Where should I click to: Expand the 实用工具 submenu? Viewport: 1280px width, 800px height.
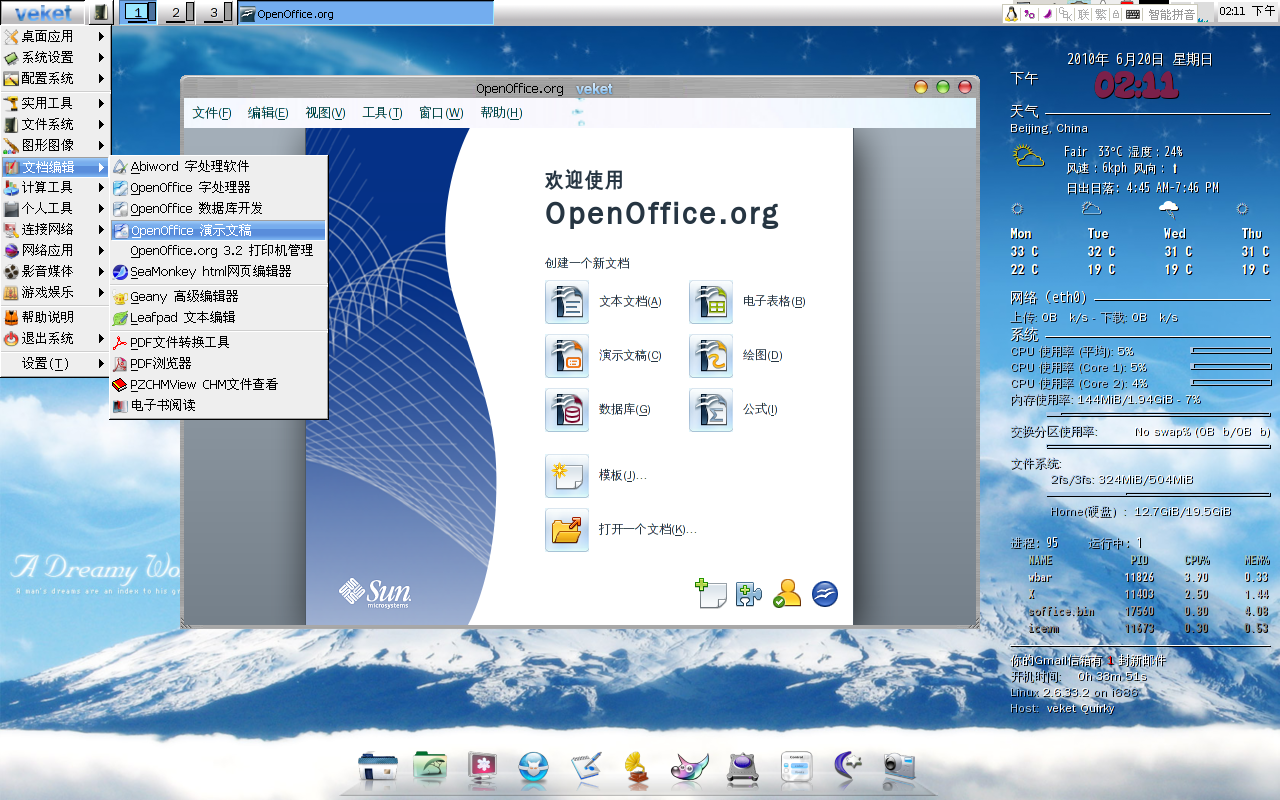pos(55,103)
